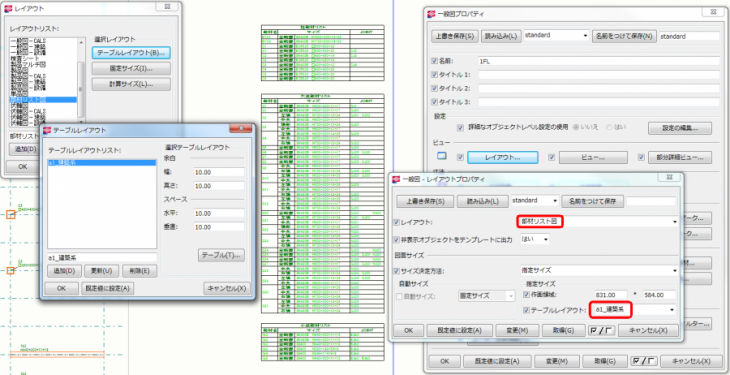Click Tekla icon in 一般図 - レイアウトプロパティ title bar
730x375 pixels.
pyautogui.click(x=396, y=179)
